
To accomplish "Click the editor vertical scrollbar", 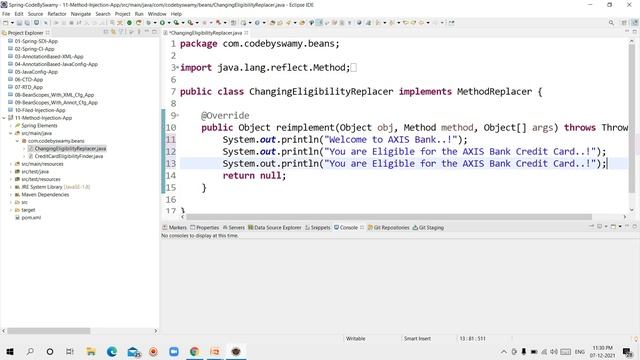I will point(632,118).
